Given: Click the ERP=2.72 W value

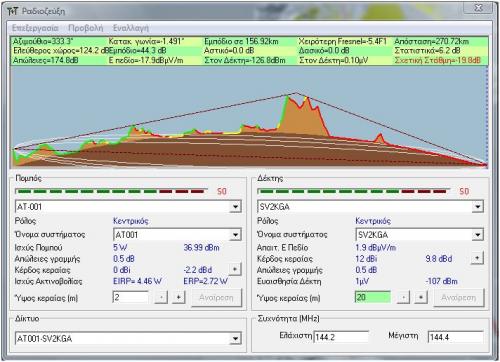Looking at the screenshot, I should (x=206, y=281).
